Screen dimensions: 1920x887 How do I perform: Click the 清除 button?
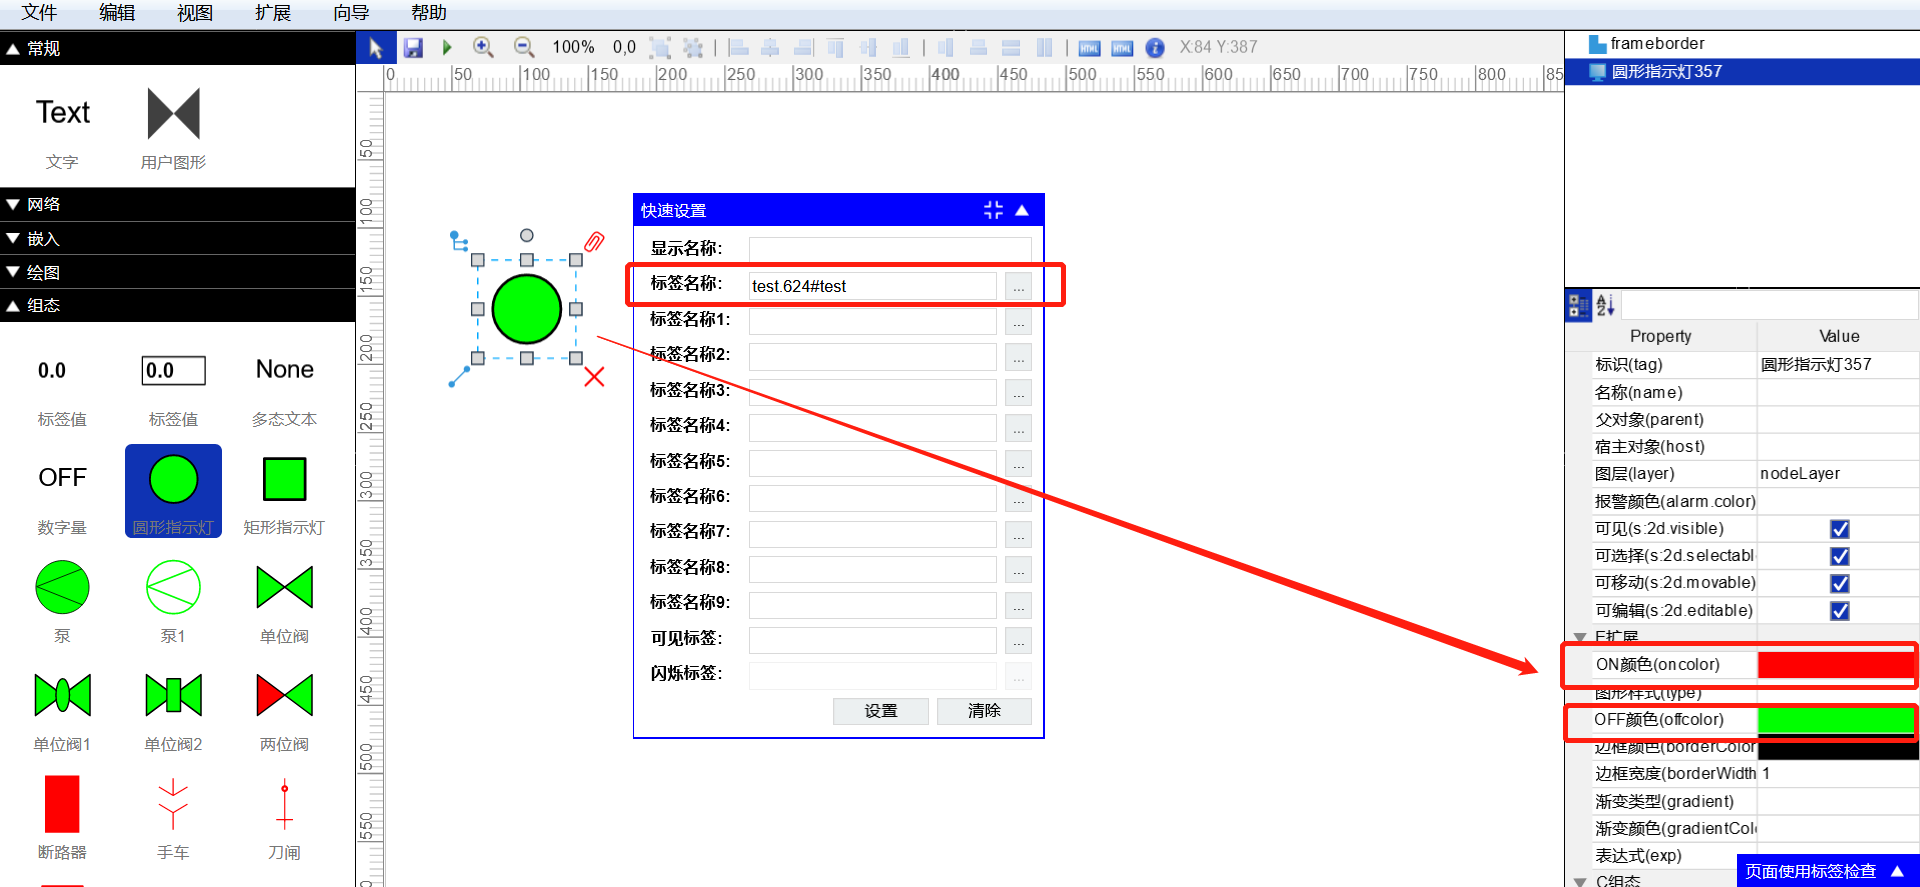coord(984,711)
